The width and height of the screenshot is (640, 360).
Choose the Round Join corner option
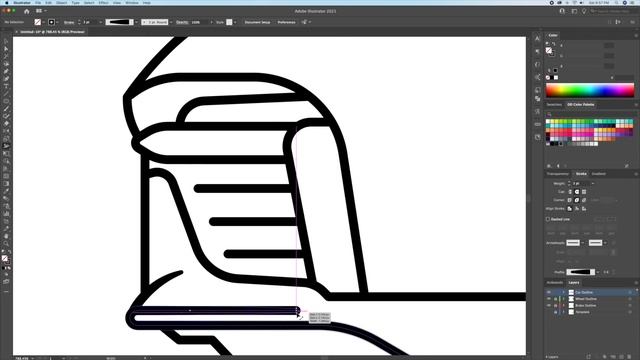(x=577, y=200)
